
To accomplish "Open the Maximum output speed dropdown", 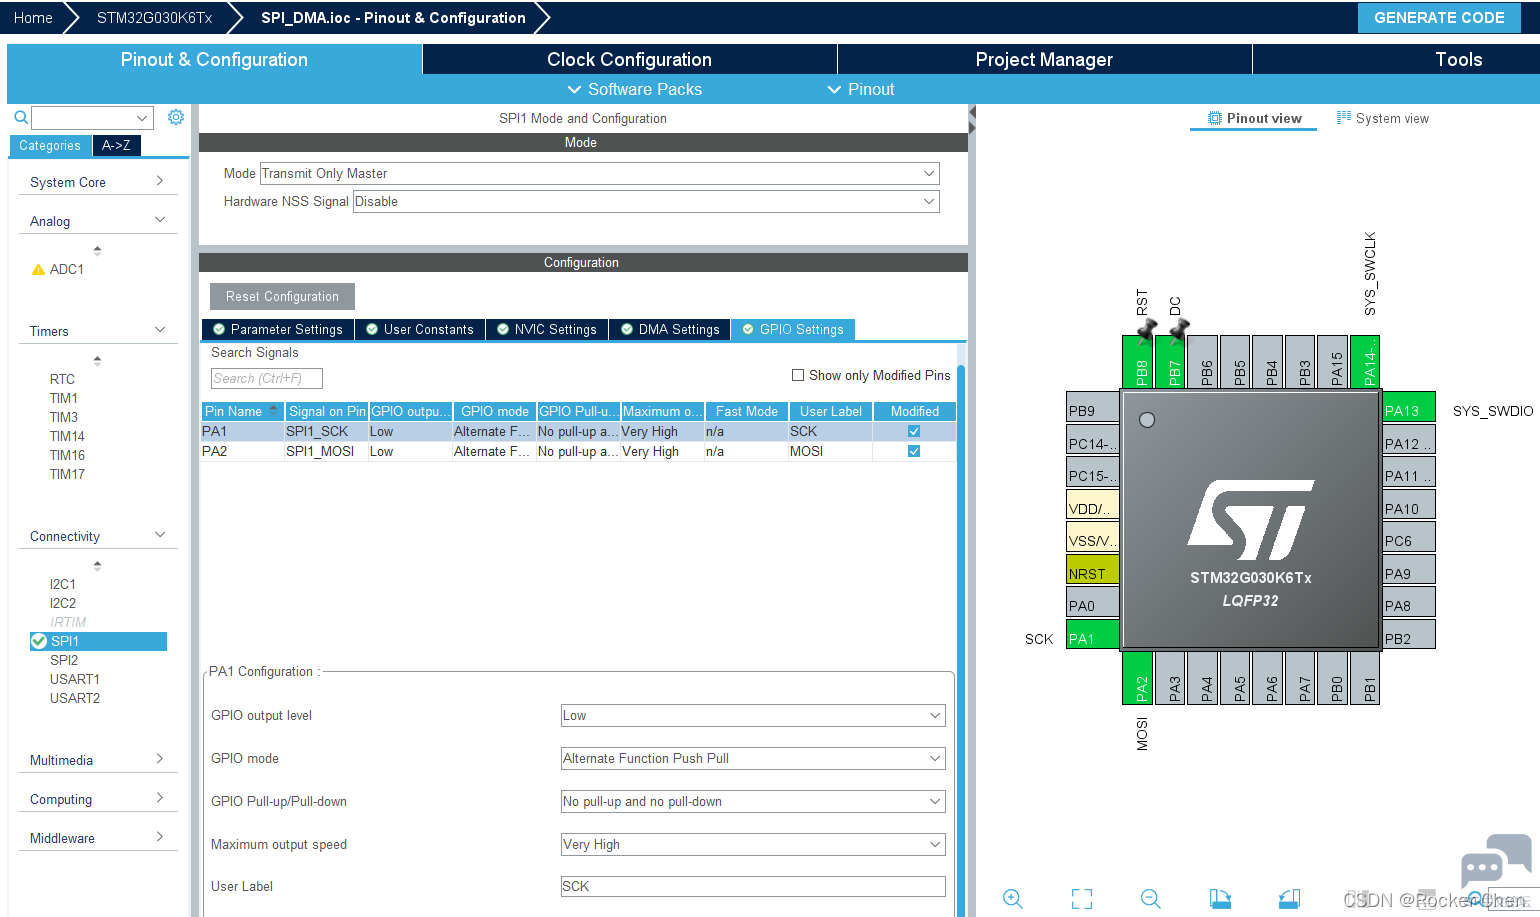I will pos(753,844).
